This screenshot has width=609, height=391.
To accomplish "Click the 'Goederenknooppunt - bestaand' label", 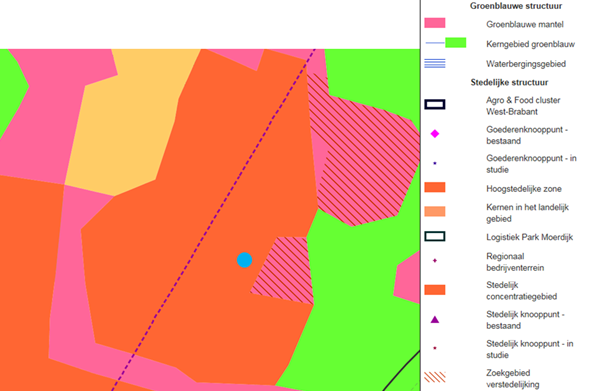I will [x=527, y=135].
